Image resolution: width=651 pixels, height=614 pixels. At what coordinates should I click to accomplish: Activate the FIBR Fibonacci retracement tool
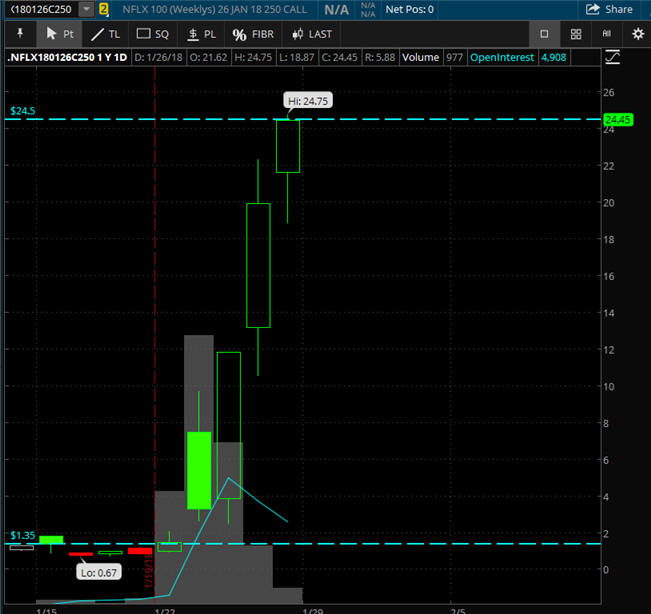pos(253,34)
